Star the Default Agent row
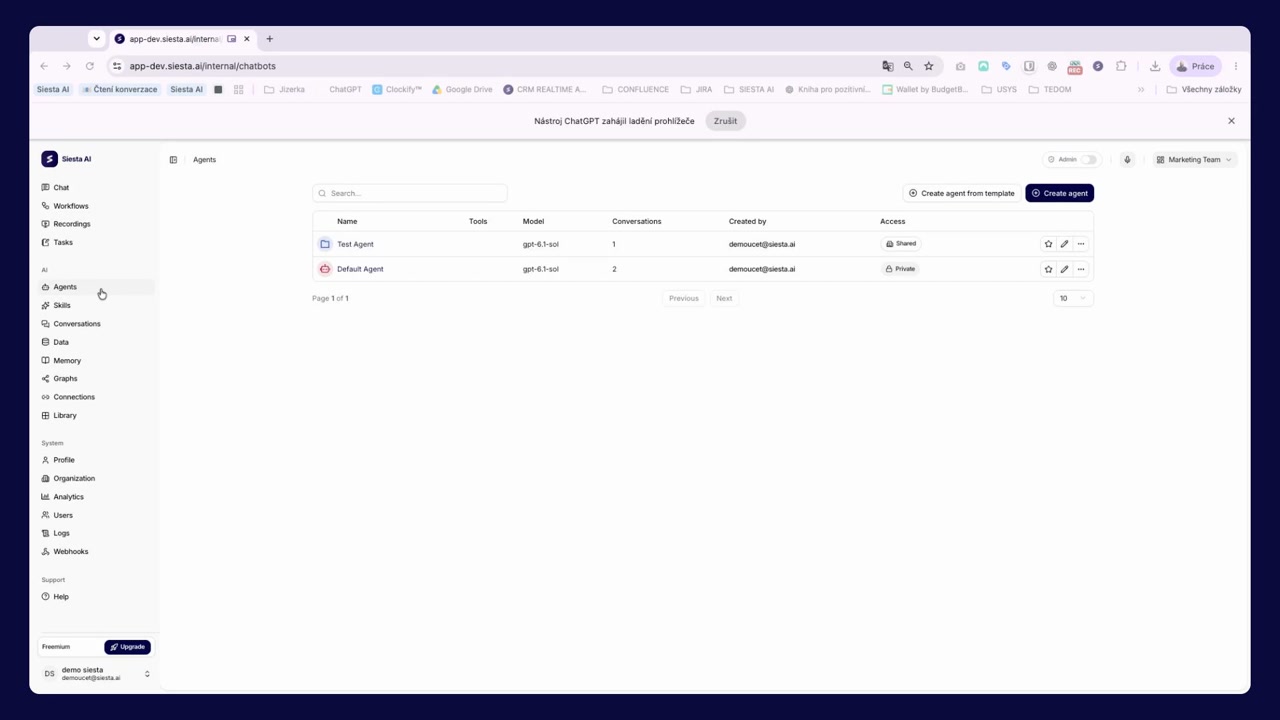1280x720 pixels. (1048, 269)
